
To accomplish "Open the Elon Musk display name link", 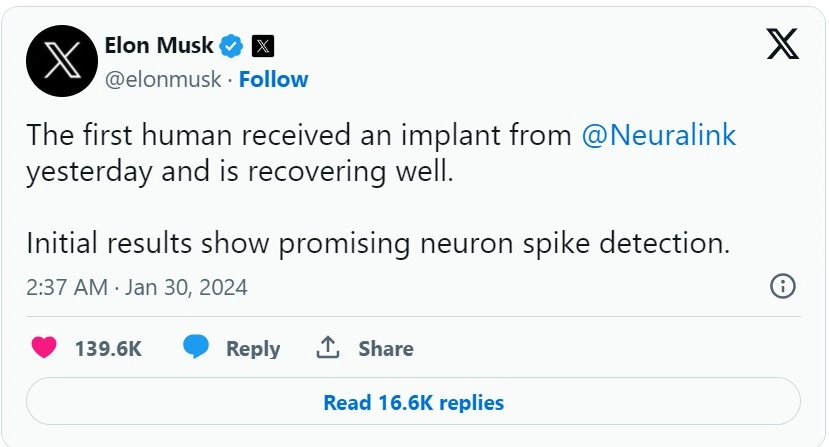I will [x=159, y=45].
